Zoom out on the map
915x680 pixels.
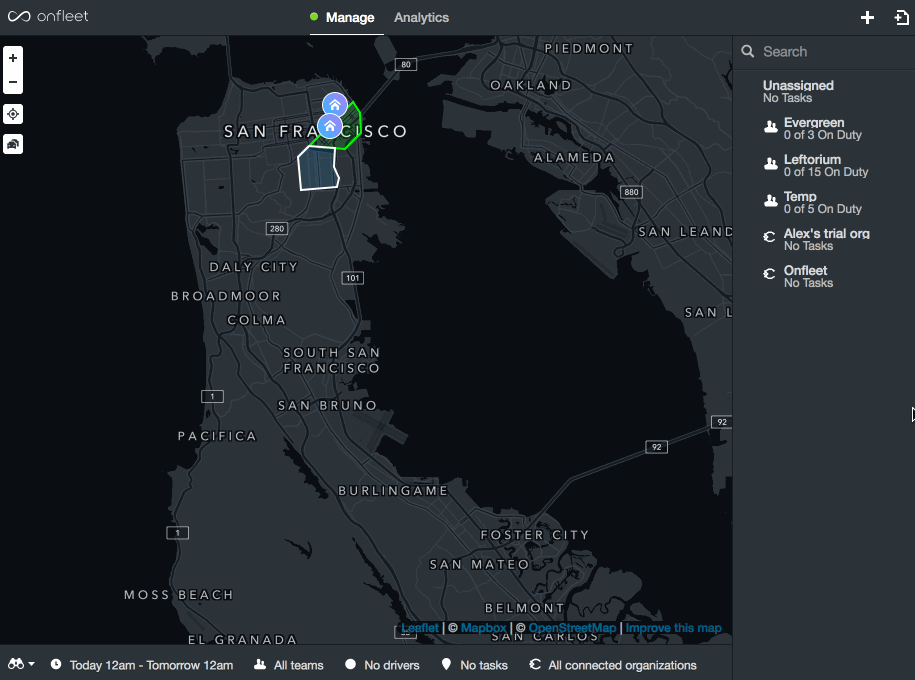(13, 82)
